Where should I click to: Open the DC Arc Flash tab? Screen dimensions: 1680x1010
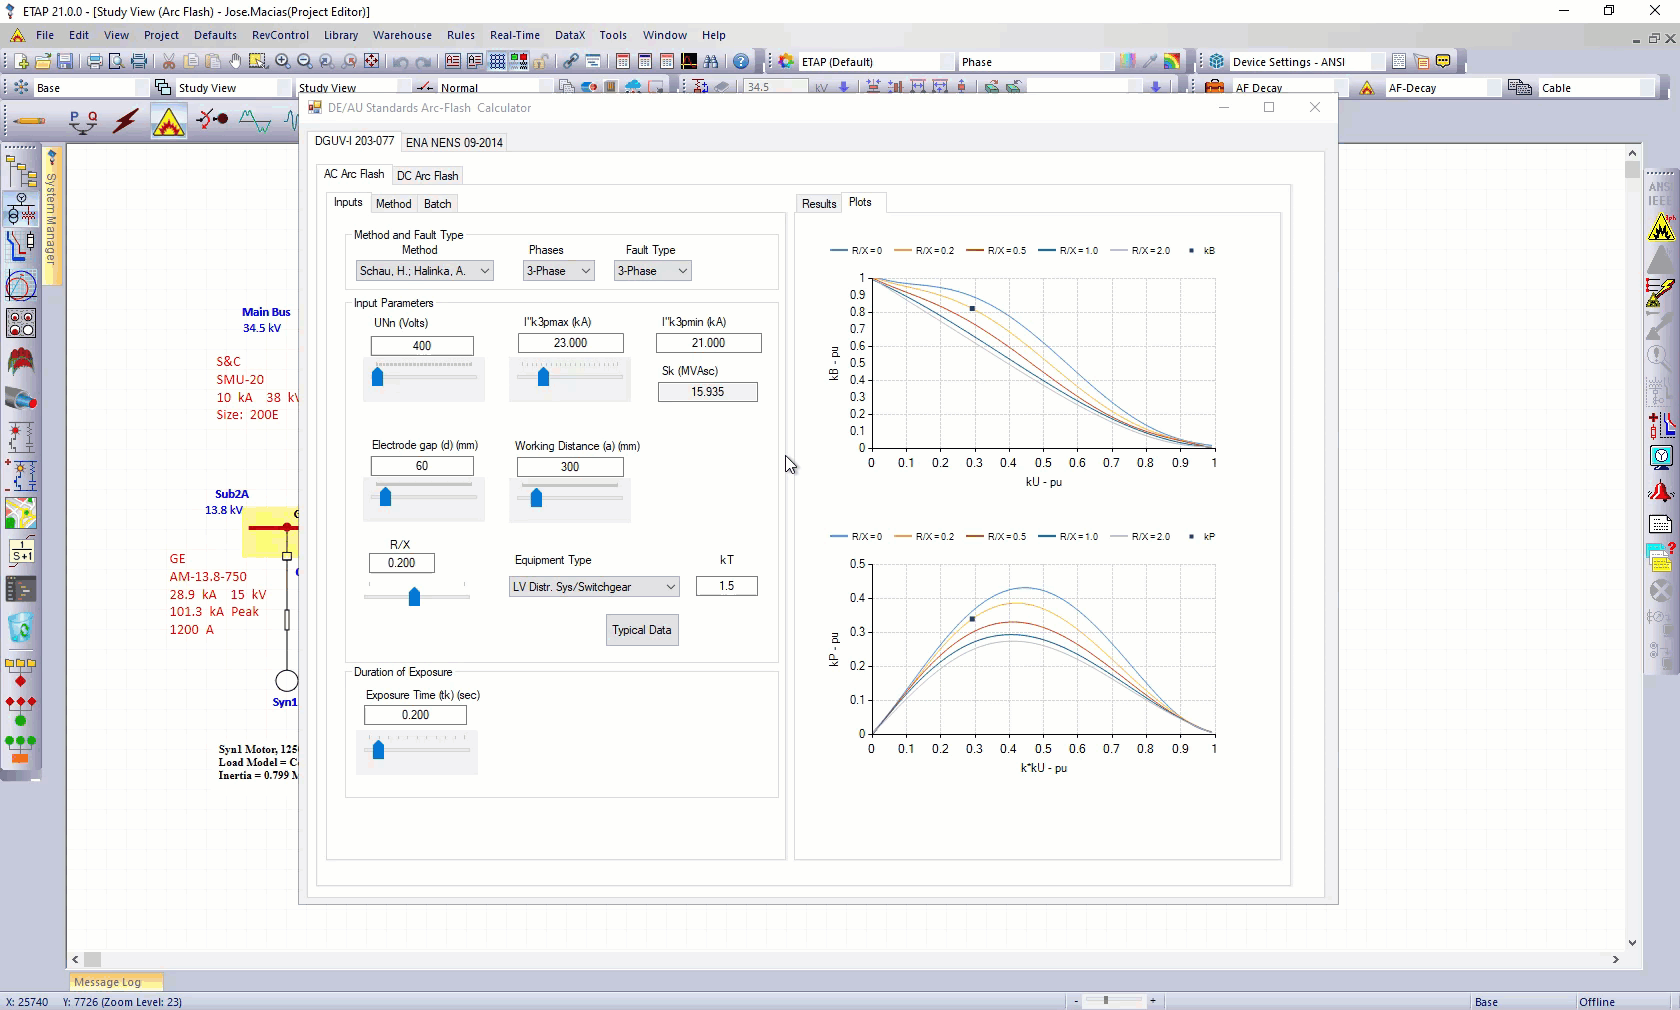click(427, 176)
